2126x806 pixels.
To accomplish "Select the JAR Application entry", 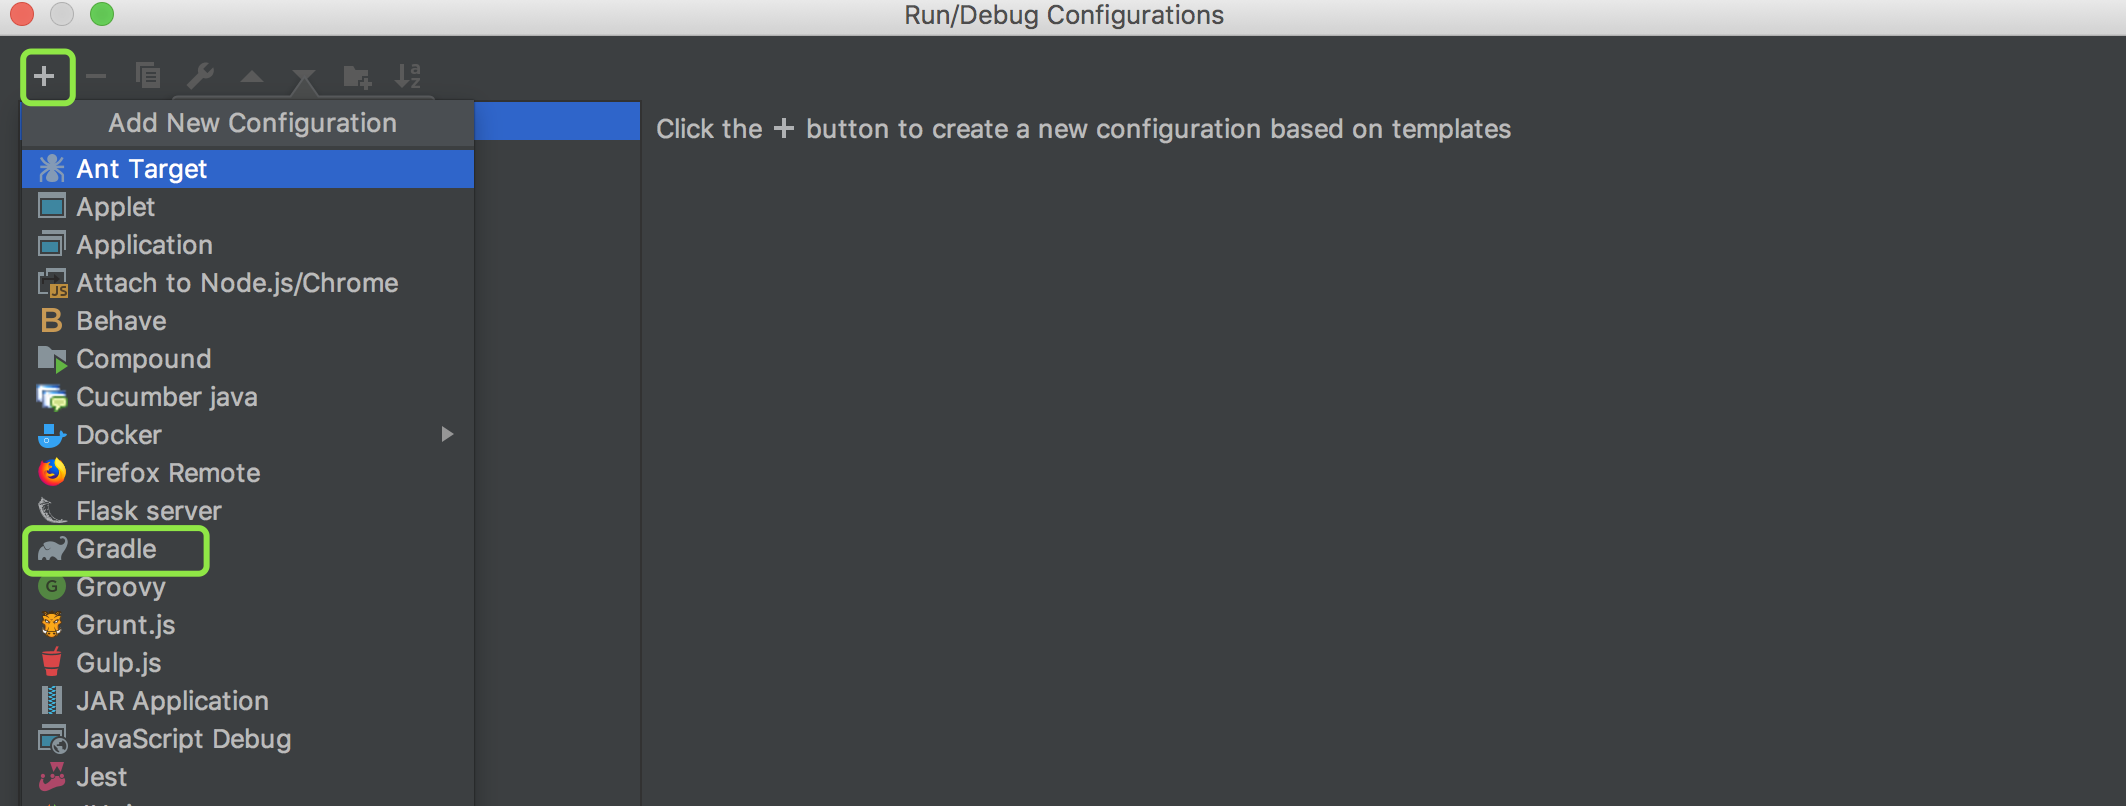I will (x=172, y=701).
